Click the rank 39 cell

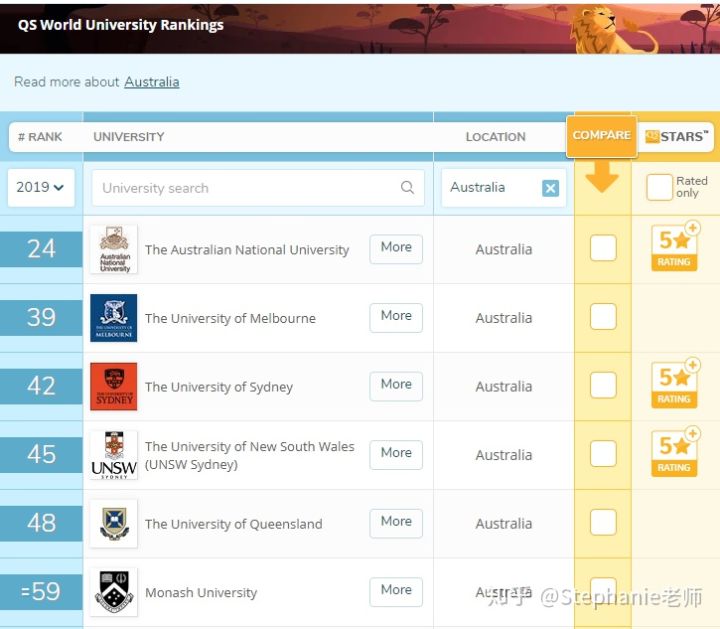coord(41,318)
